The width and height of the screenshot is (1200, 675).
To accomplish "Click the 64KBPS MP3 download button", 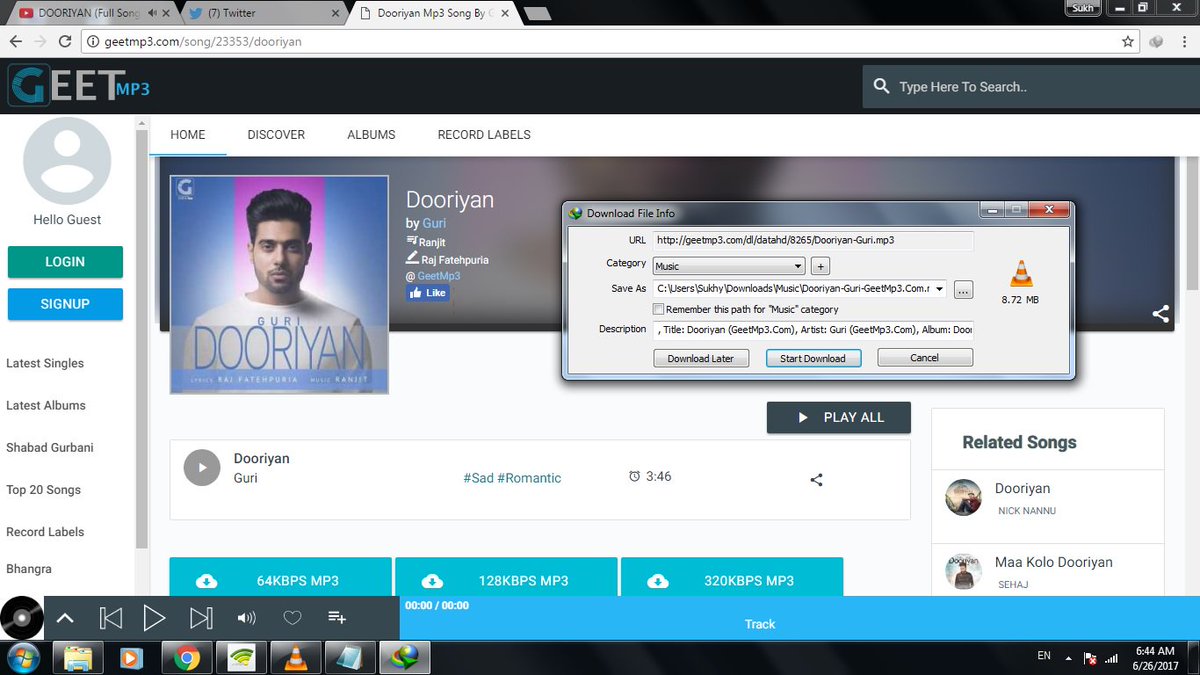I will (280, 580).
